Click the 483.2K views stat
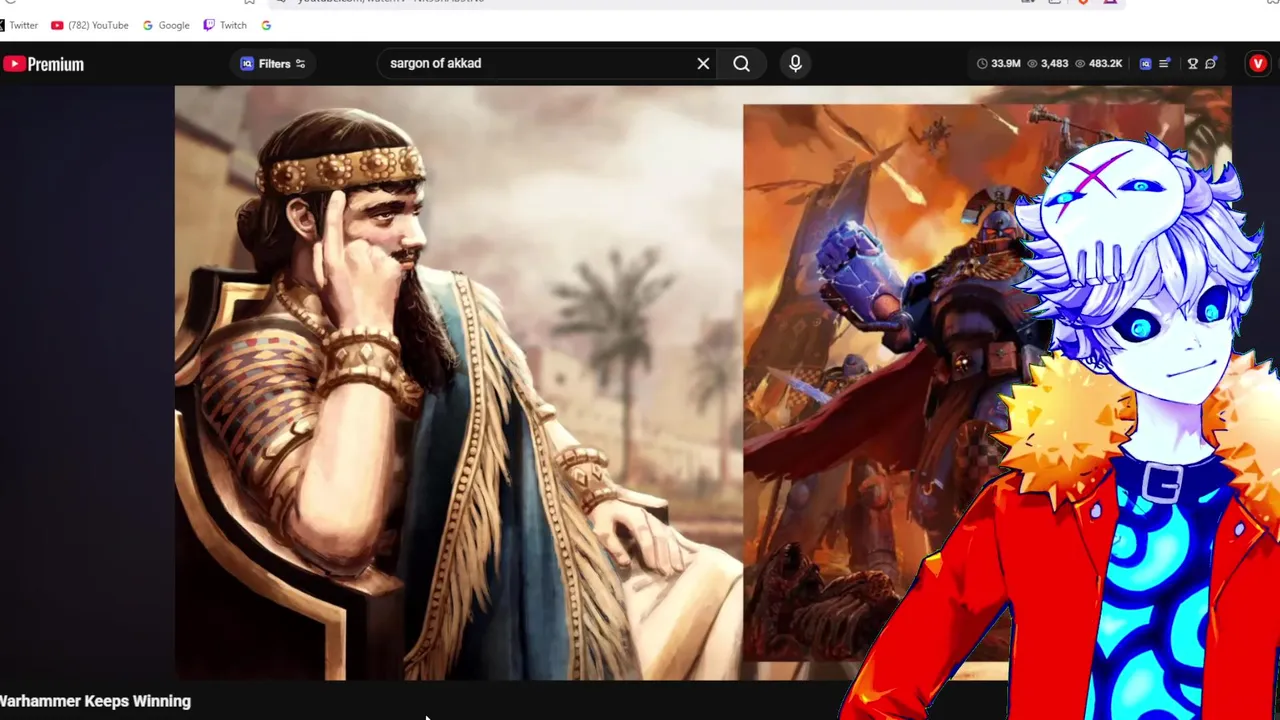 [x=1098, y=64]
